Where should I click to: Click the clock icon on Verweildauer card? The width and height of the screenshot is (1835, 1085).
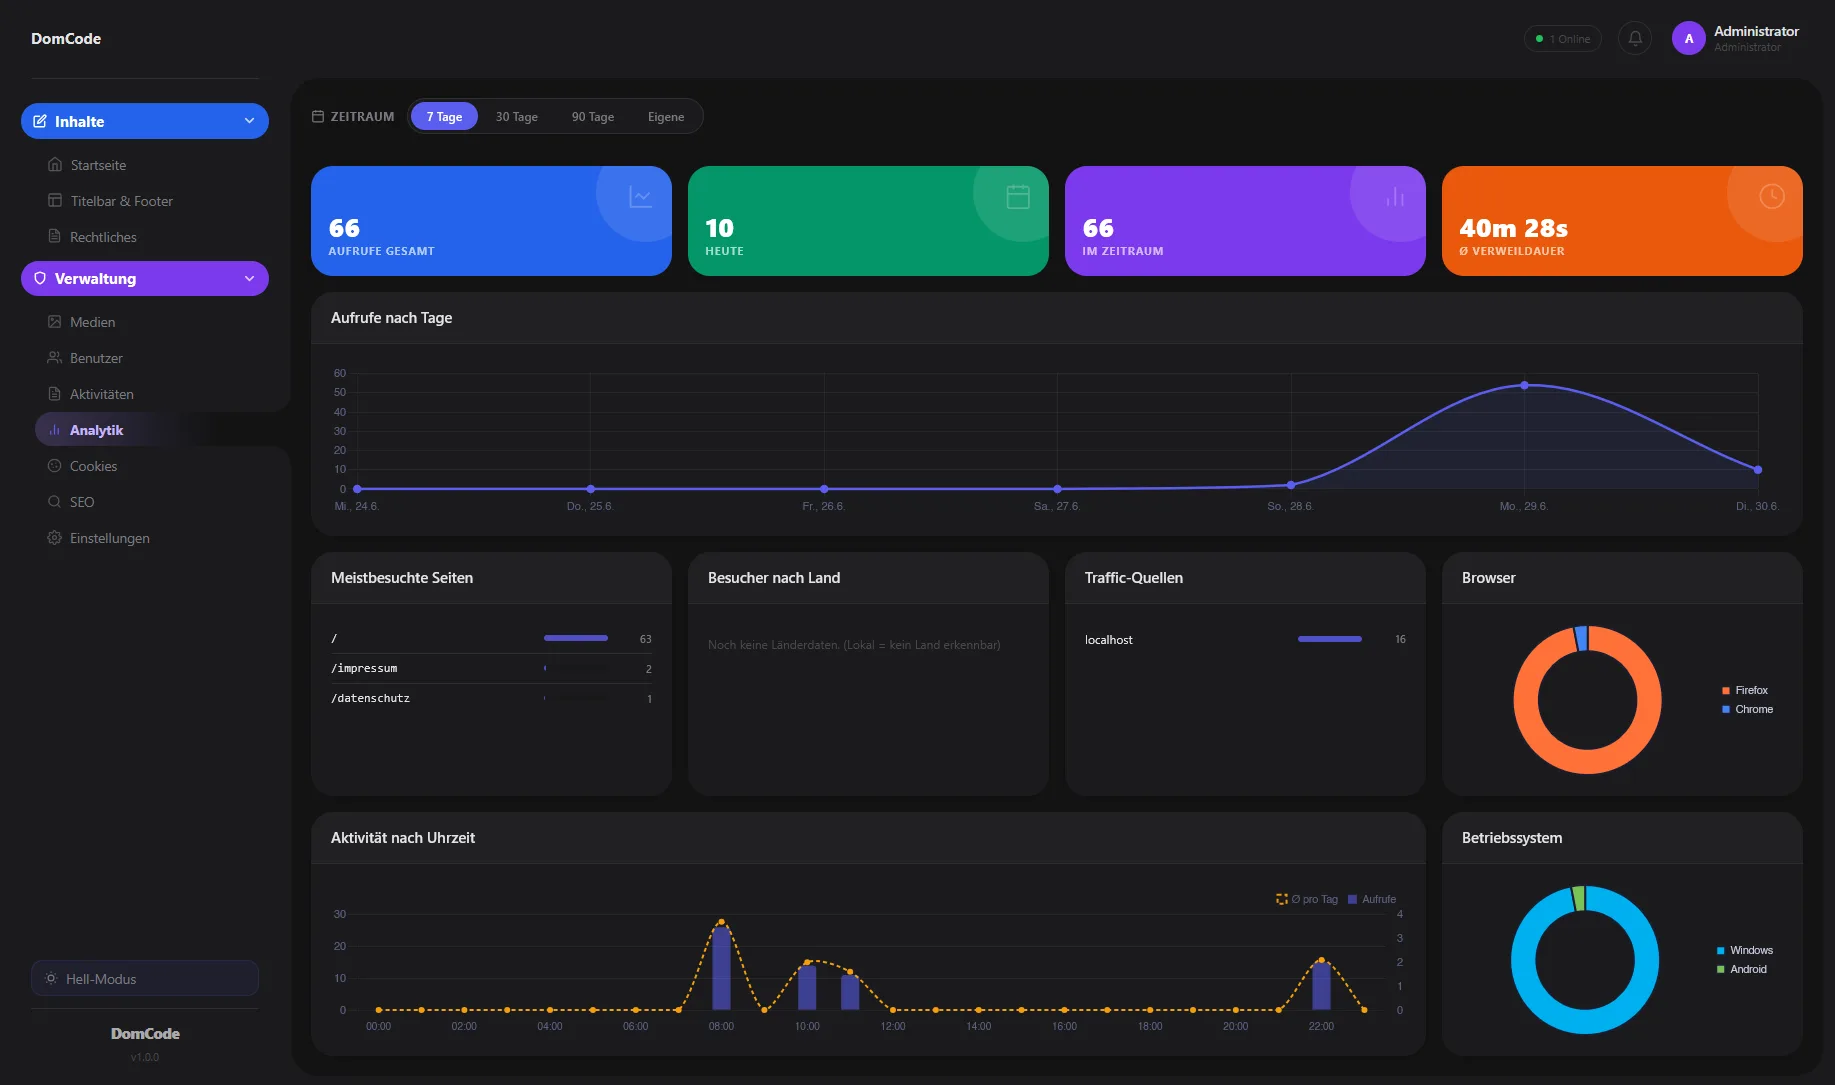(x=1772, y=196)
